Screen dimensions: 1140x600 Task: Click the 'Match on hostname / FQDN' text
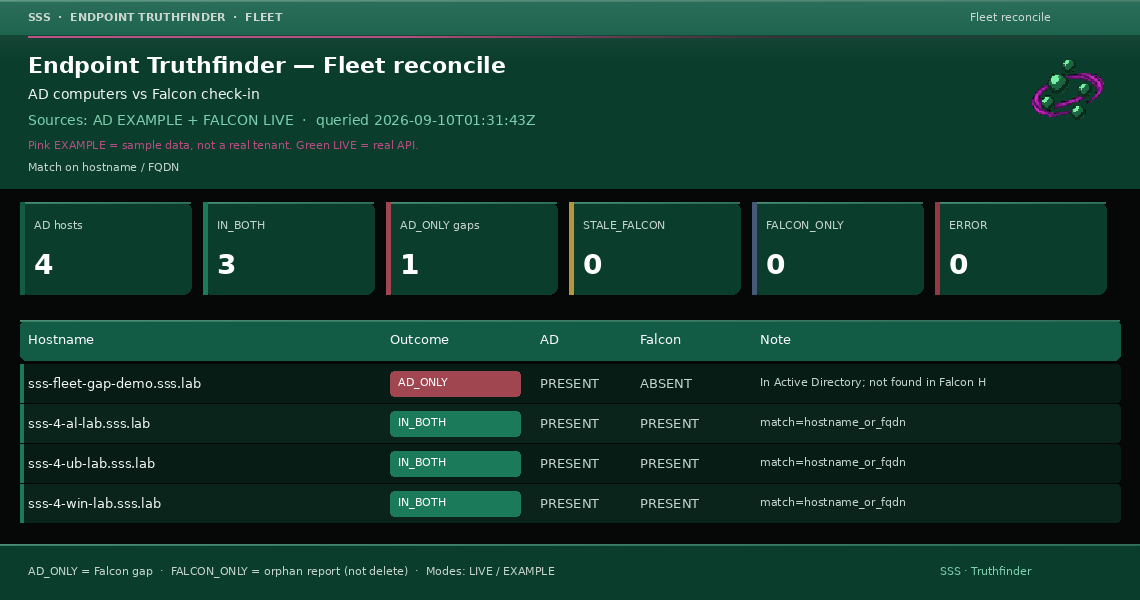point(103,167)
